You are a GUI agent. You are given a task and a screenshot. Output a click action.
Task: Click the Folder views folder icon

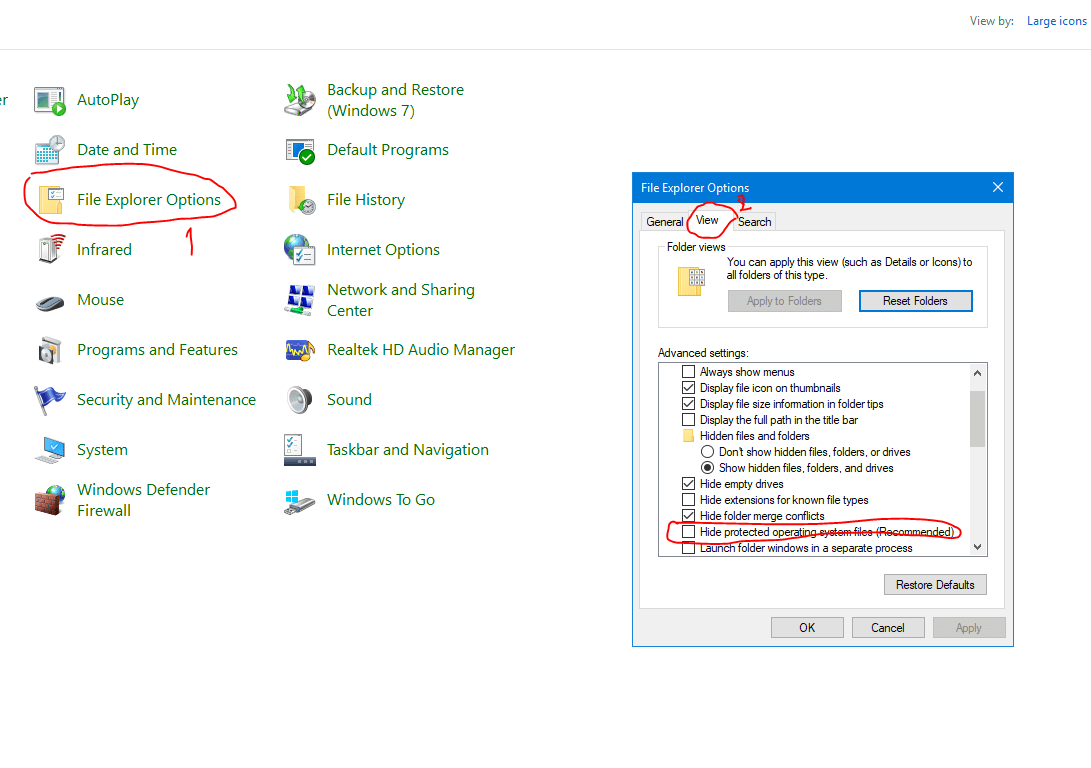click(692, 281)
